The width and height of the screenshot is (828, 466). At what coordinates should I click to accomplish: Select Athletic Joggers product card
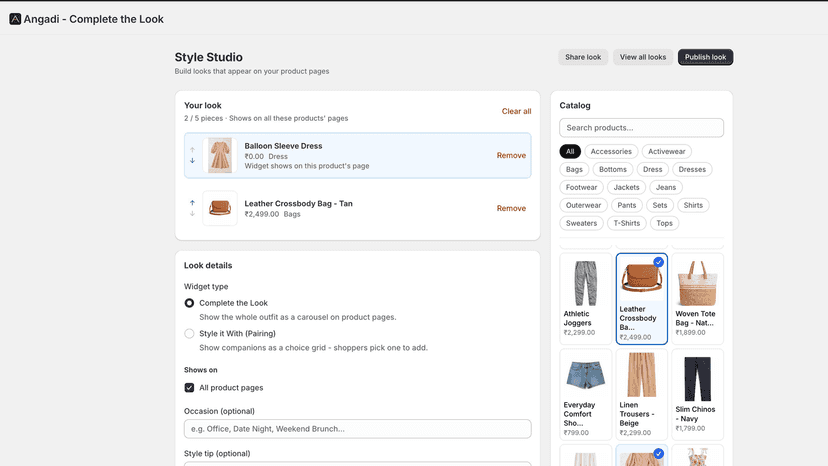coord(585,299)
